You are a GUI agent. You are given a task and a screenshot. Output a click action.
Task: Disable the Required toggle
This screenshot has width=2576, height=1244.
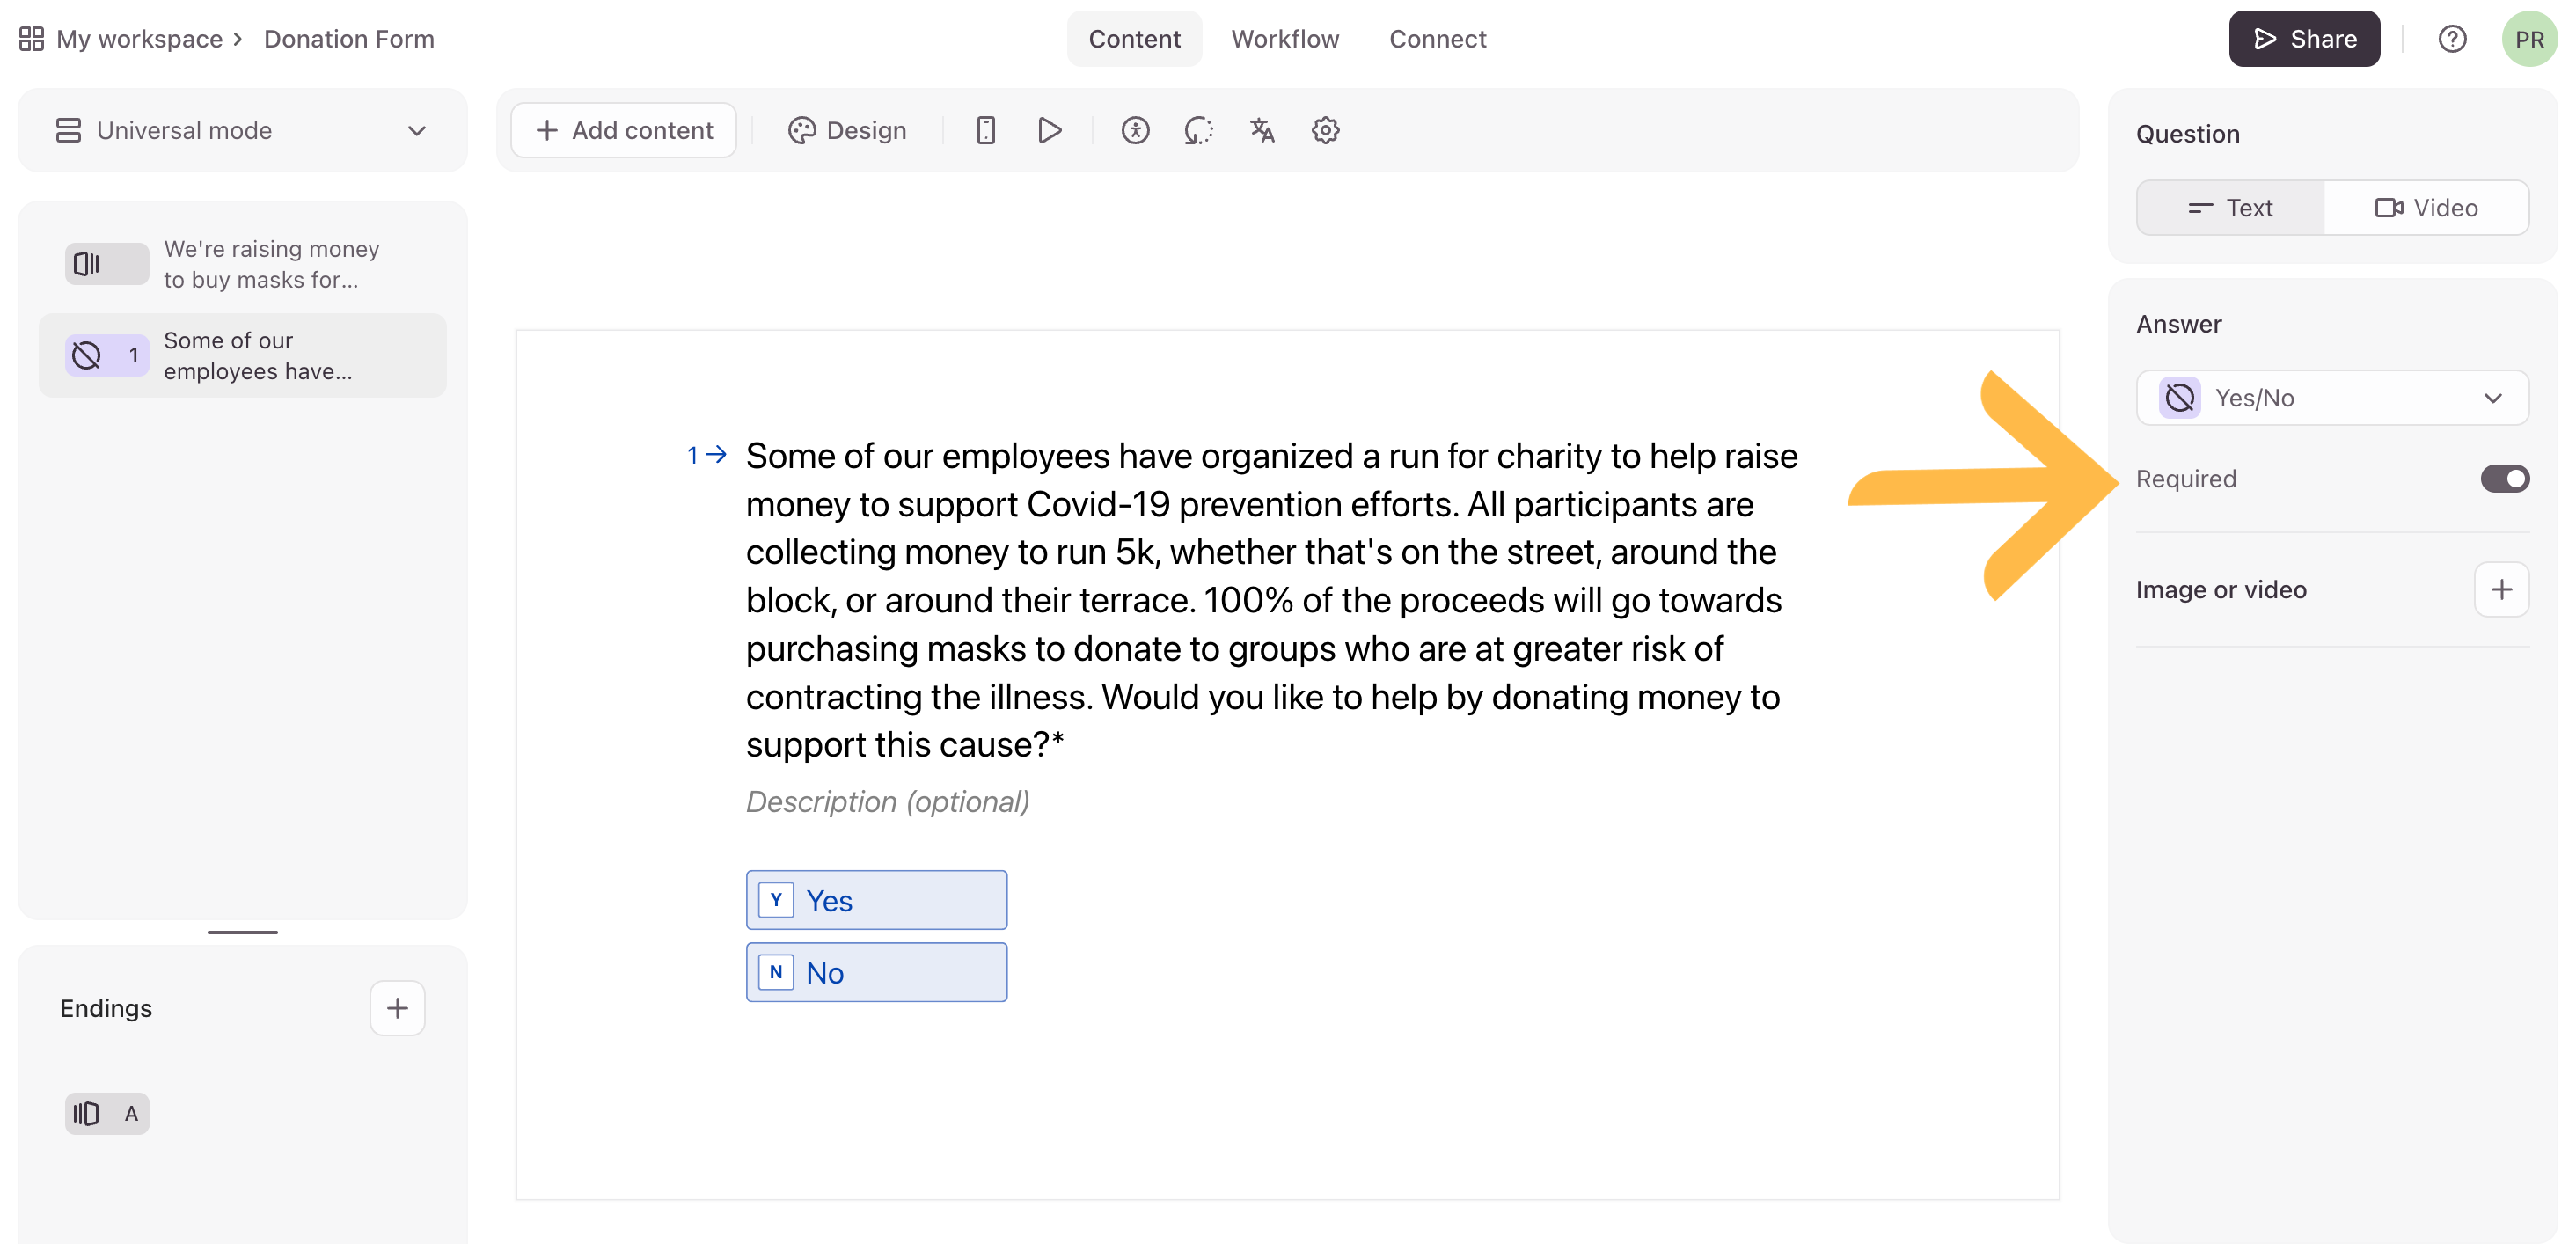coord(2504,479)
